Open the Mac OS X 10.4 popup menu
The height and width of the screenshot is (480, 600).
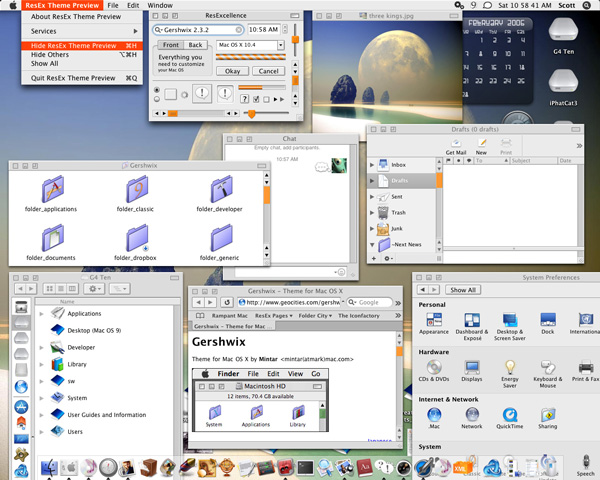pos(251,45)
